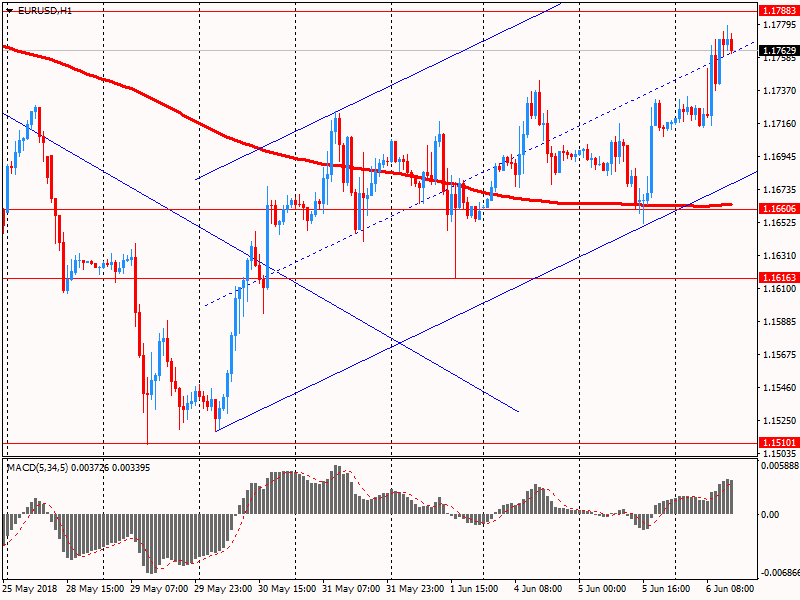
Task: Click the 25 May 2018 date label
Action: 30,589
